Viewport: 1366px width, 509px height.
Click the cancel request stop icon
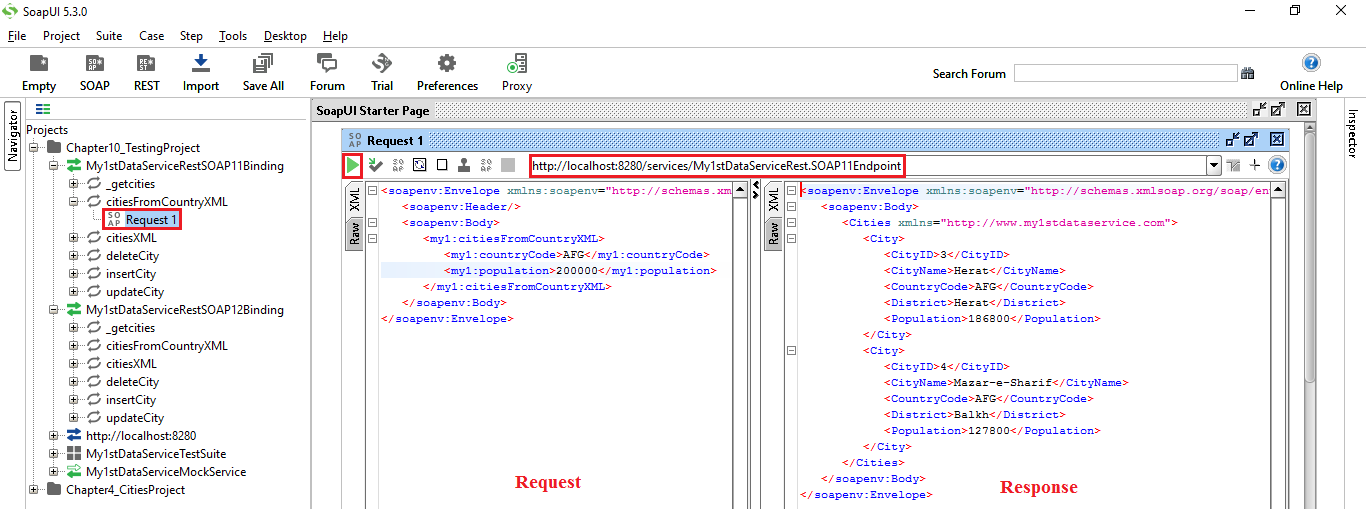(x=508, y=165)
